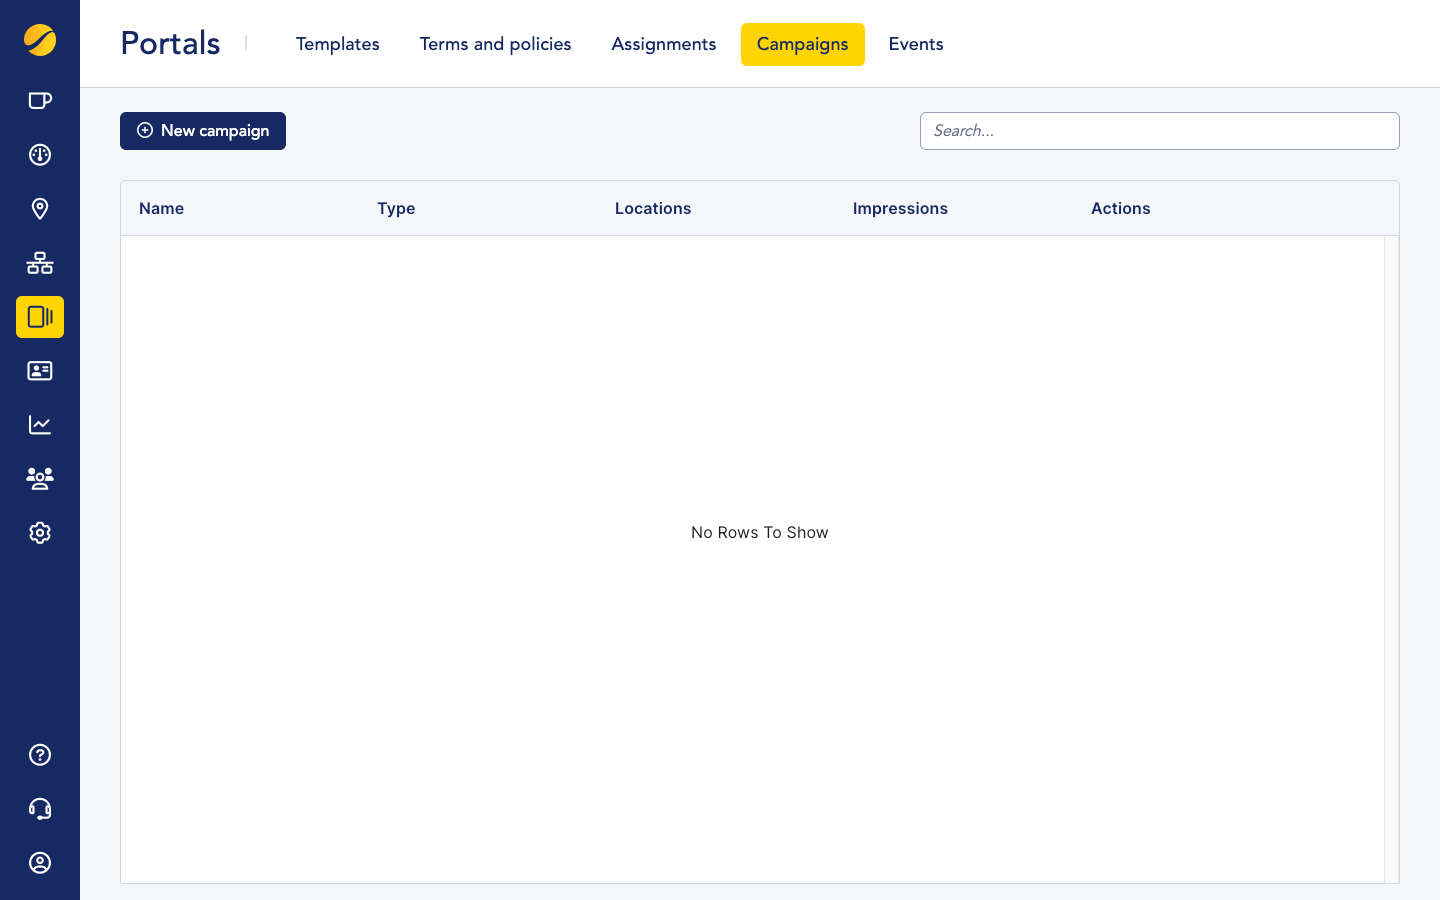This screenshot has height=900, width=1440.
Task: Open the network hierarchy sidebar icon
Action: (x=40, y=263)
